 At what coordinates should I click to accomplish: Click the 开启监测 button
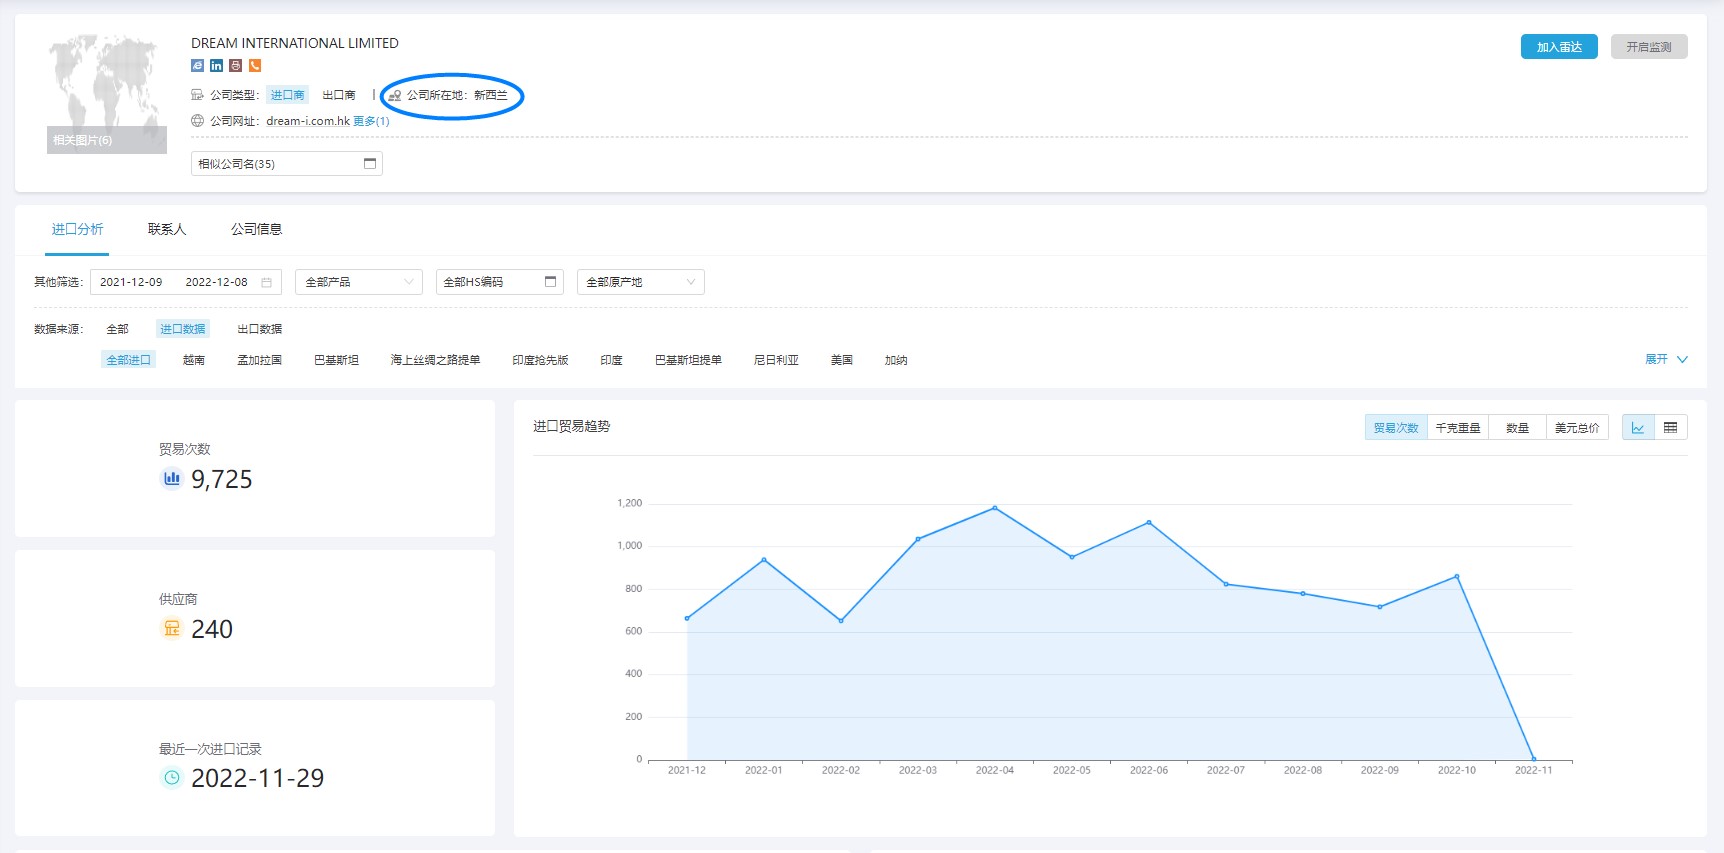(x=1649, y=47)
